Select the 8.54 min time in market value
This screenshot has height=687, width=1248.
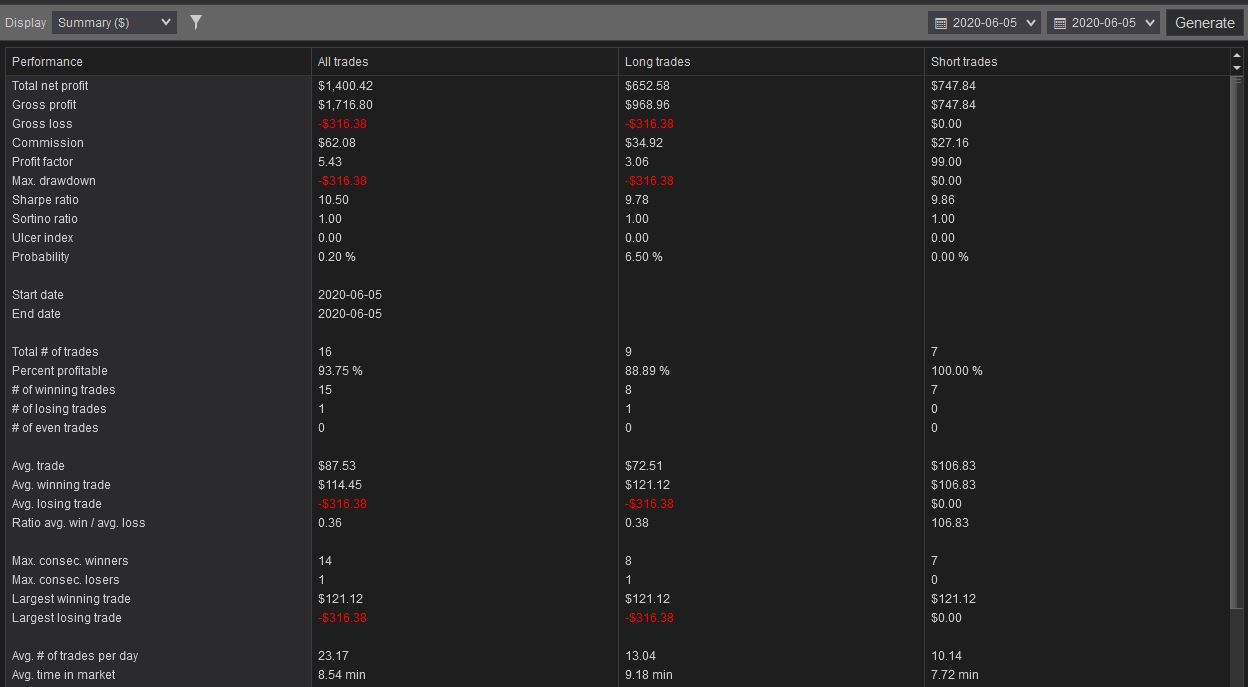click(342, 675)
